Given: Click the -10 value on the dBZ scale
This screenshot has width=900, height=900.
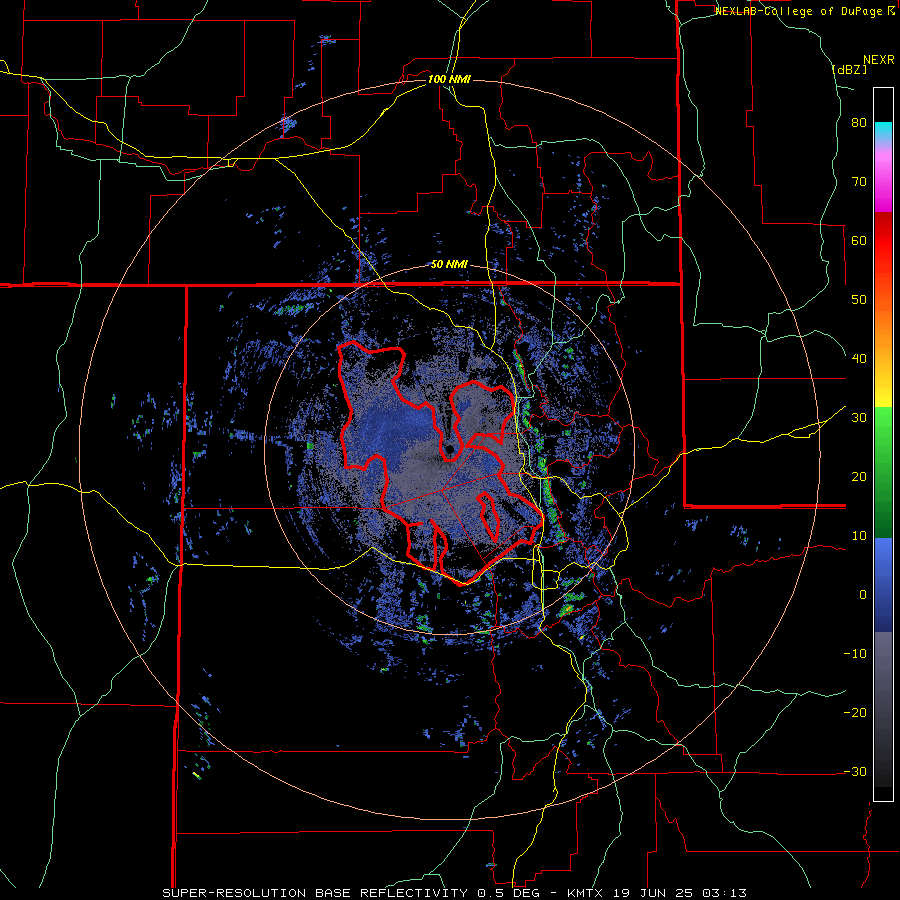Looking at the screenshot, I should [855, 653].
